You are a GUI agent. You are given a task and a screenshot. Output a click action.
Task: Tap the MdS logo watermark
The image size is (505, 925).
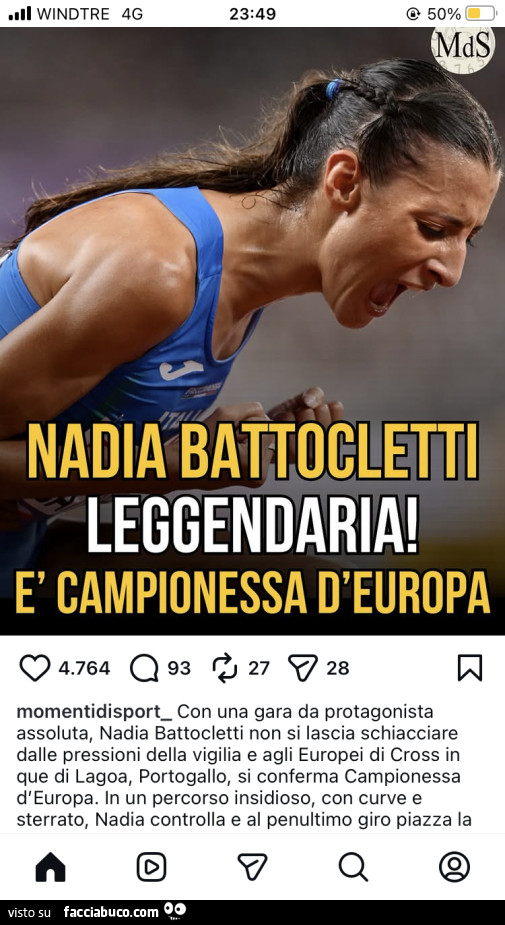(x=463, y=49)
